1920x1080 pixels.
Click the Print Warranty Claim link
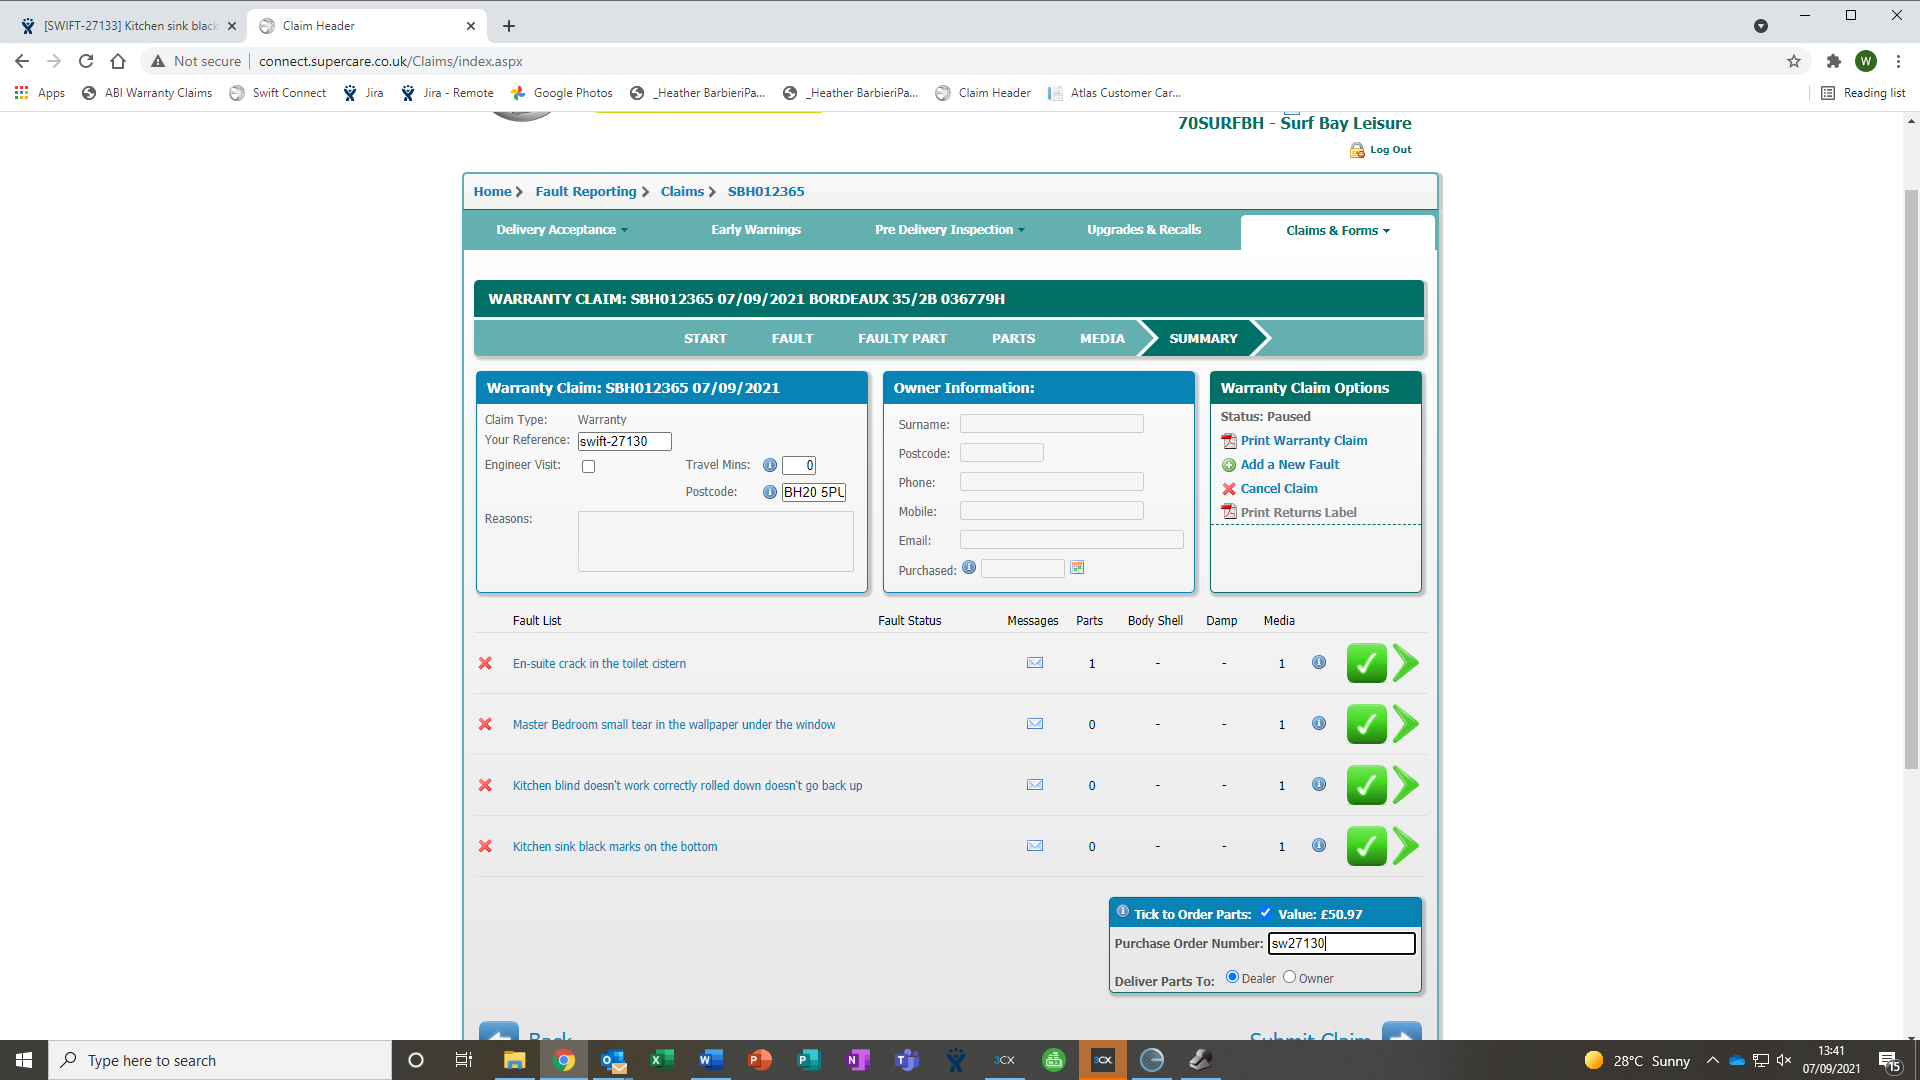point(1303,441)
